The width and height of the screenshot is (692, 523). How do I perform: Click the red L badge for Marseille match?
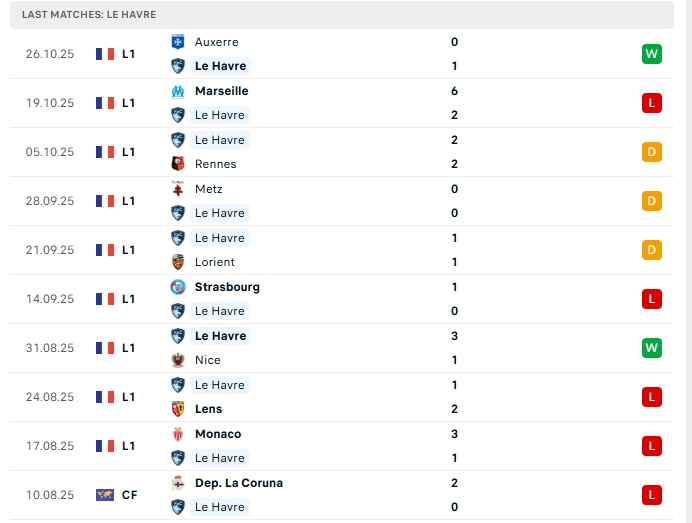(652, 103)
